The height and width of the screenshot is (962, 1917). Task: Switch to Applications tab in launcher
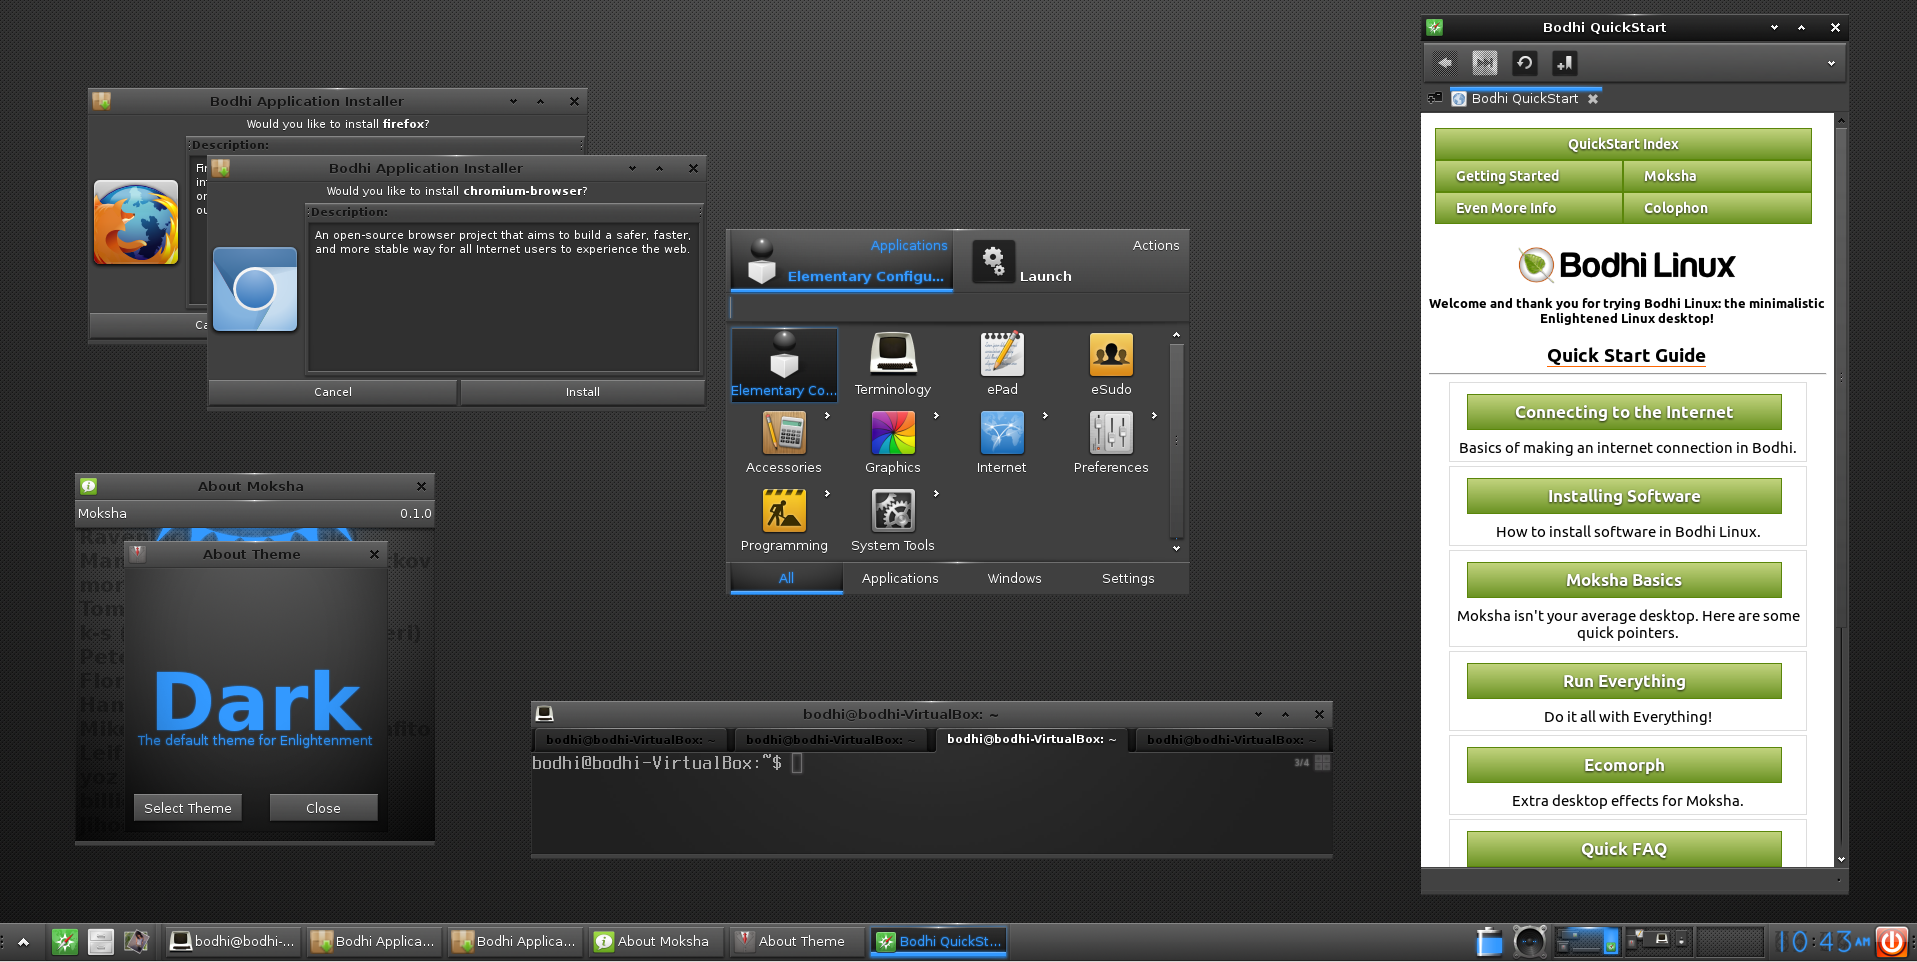click(900, 578)
